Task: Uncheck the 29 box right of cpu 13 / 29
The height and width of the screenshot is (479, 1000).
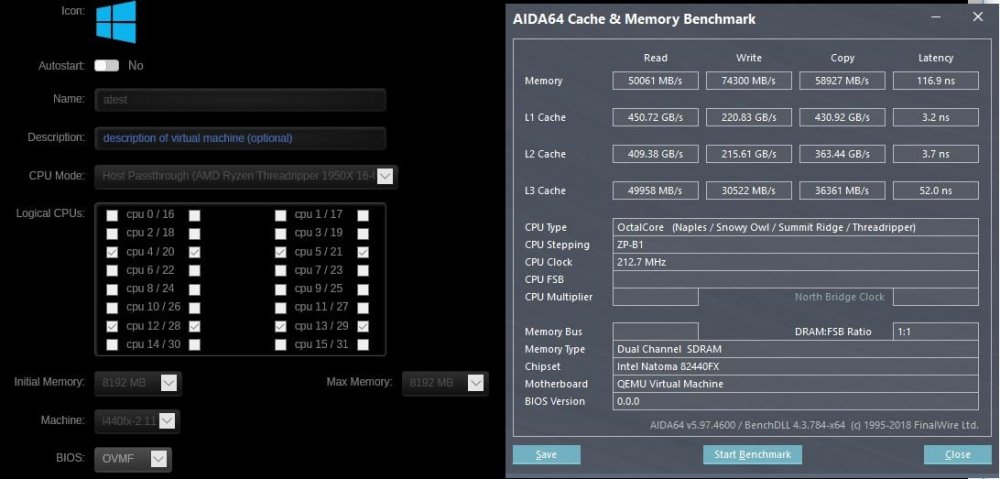Action: coord(363,327)
